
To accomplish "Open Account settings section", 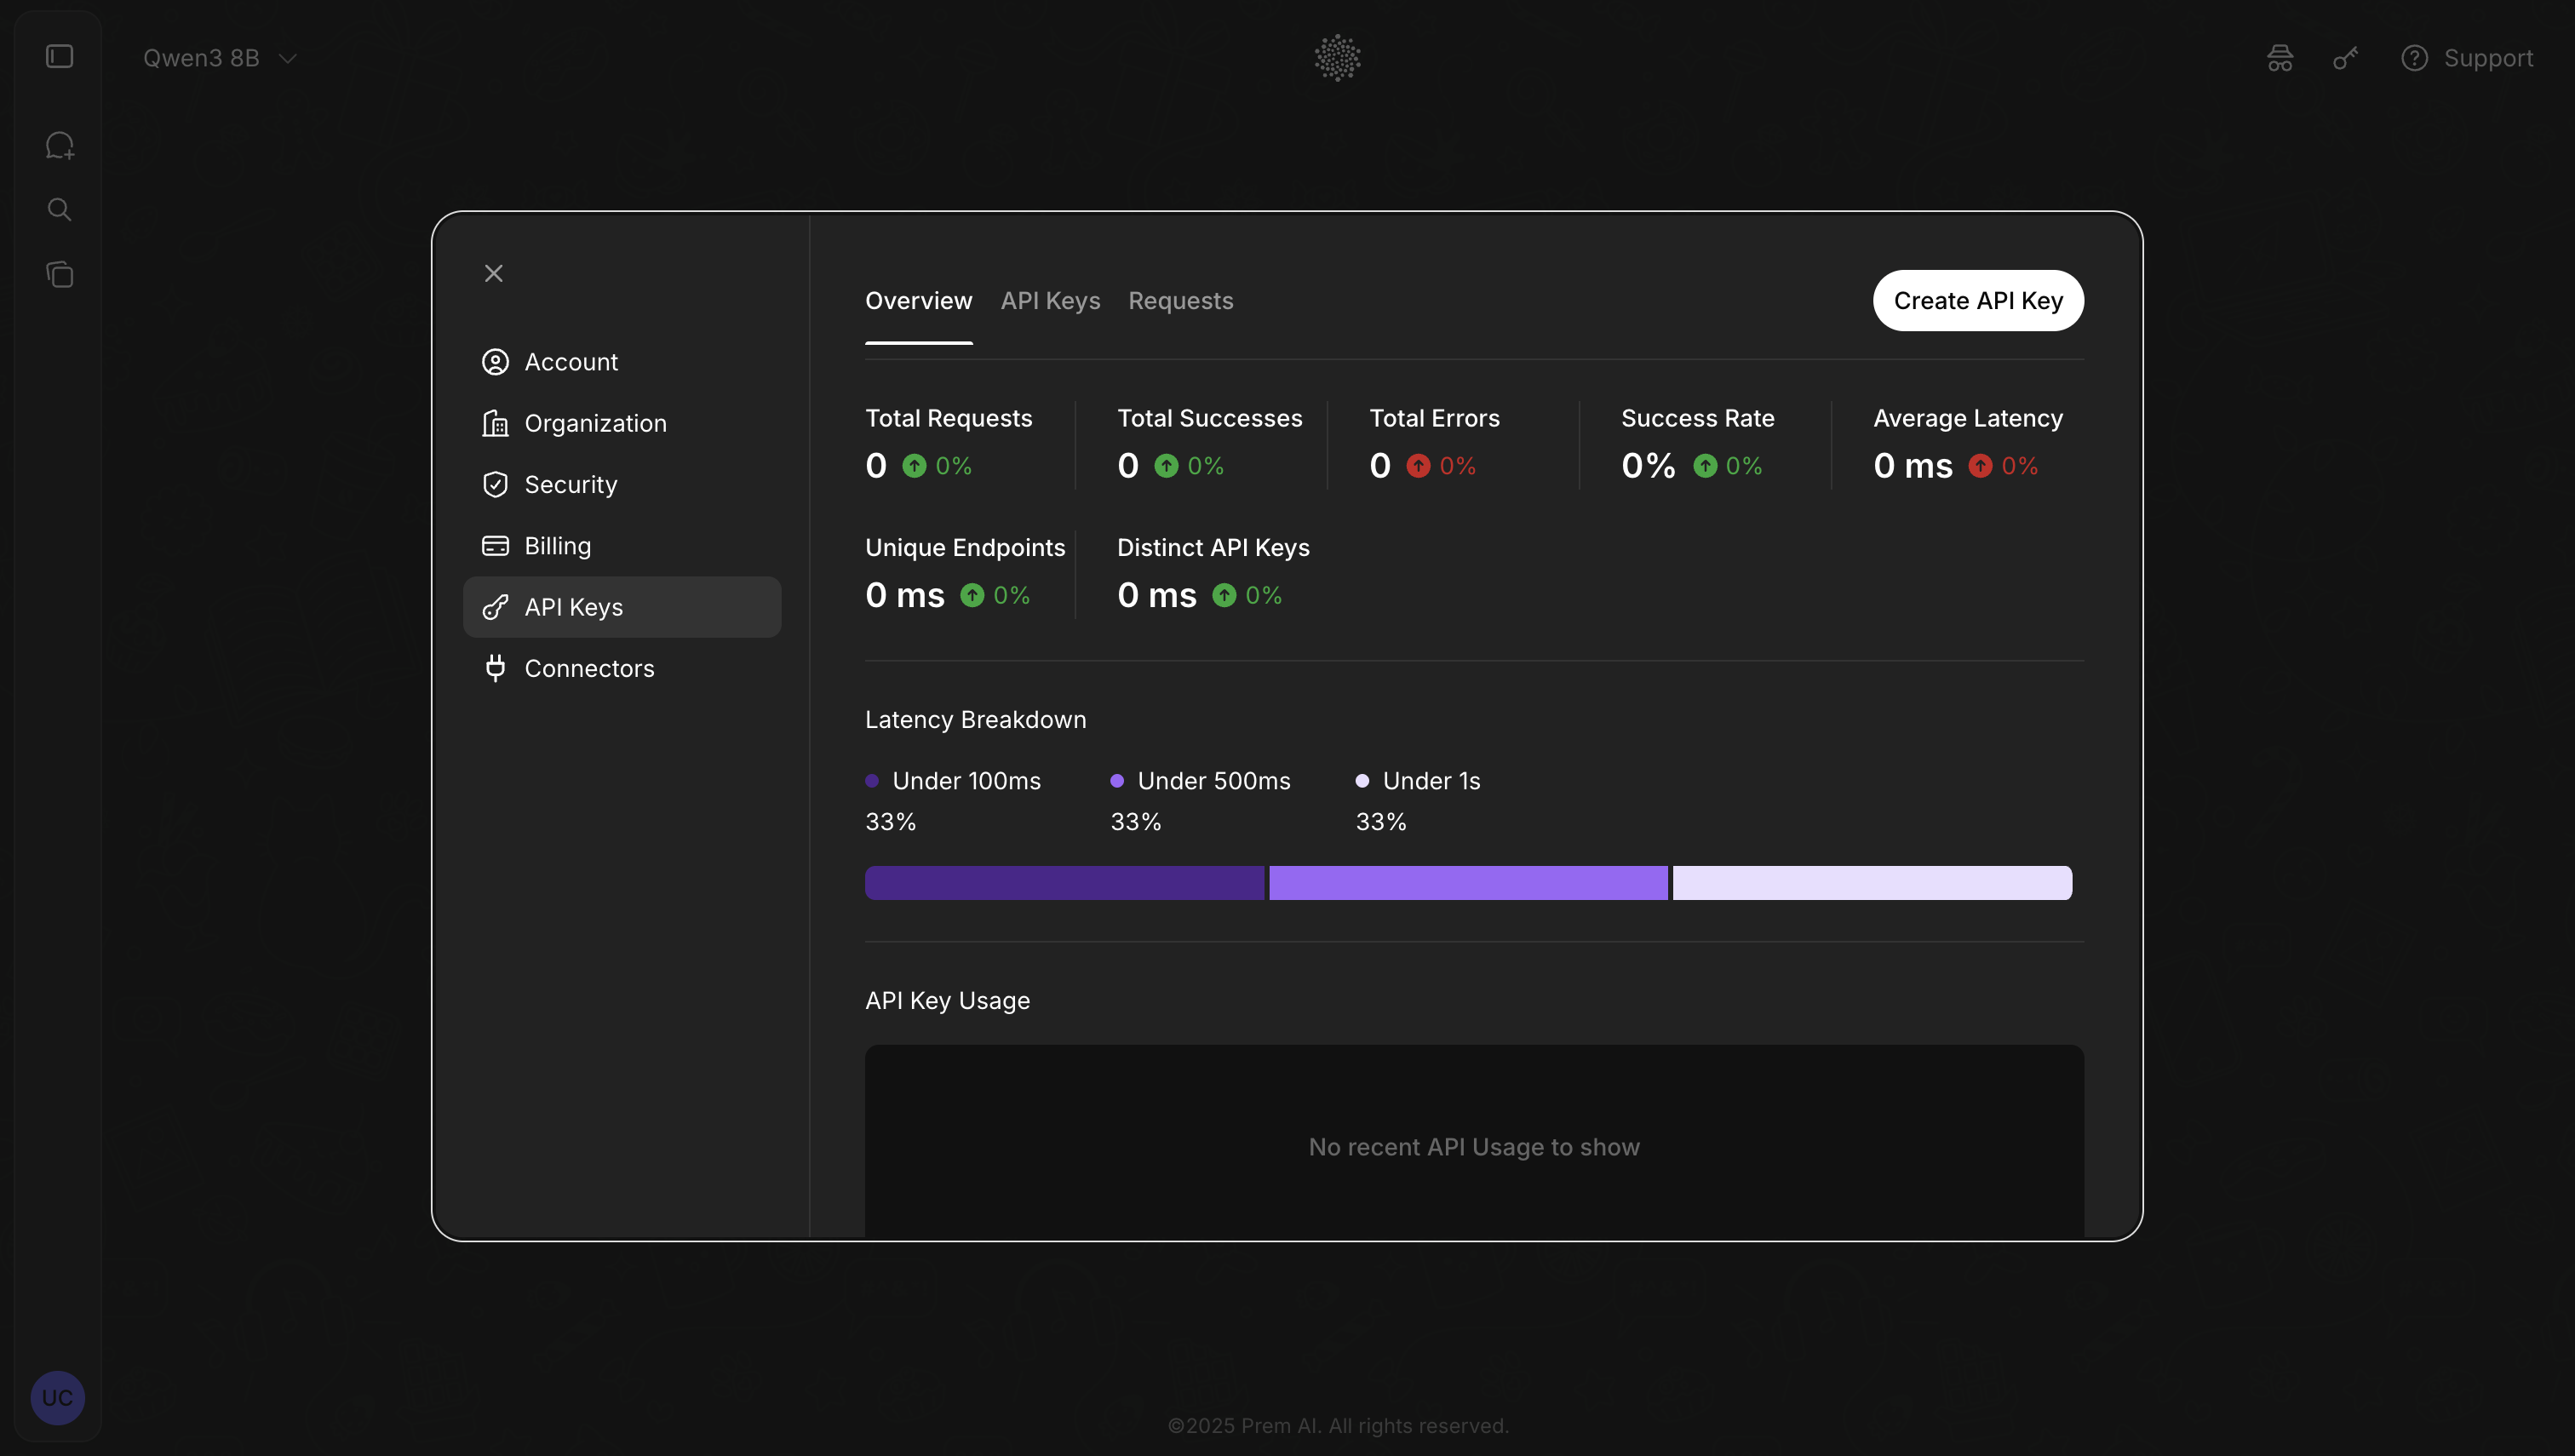I will pyautogui.click(x=571, y=362).
